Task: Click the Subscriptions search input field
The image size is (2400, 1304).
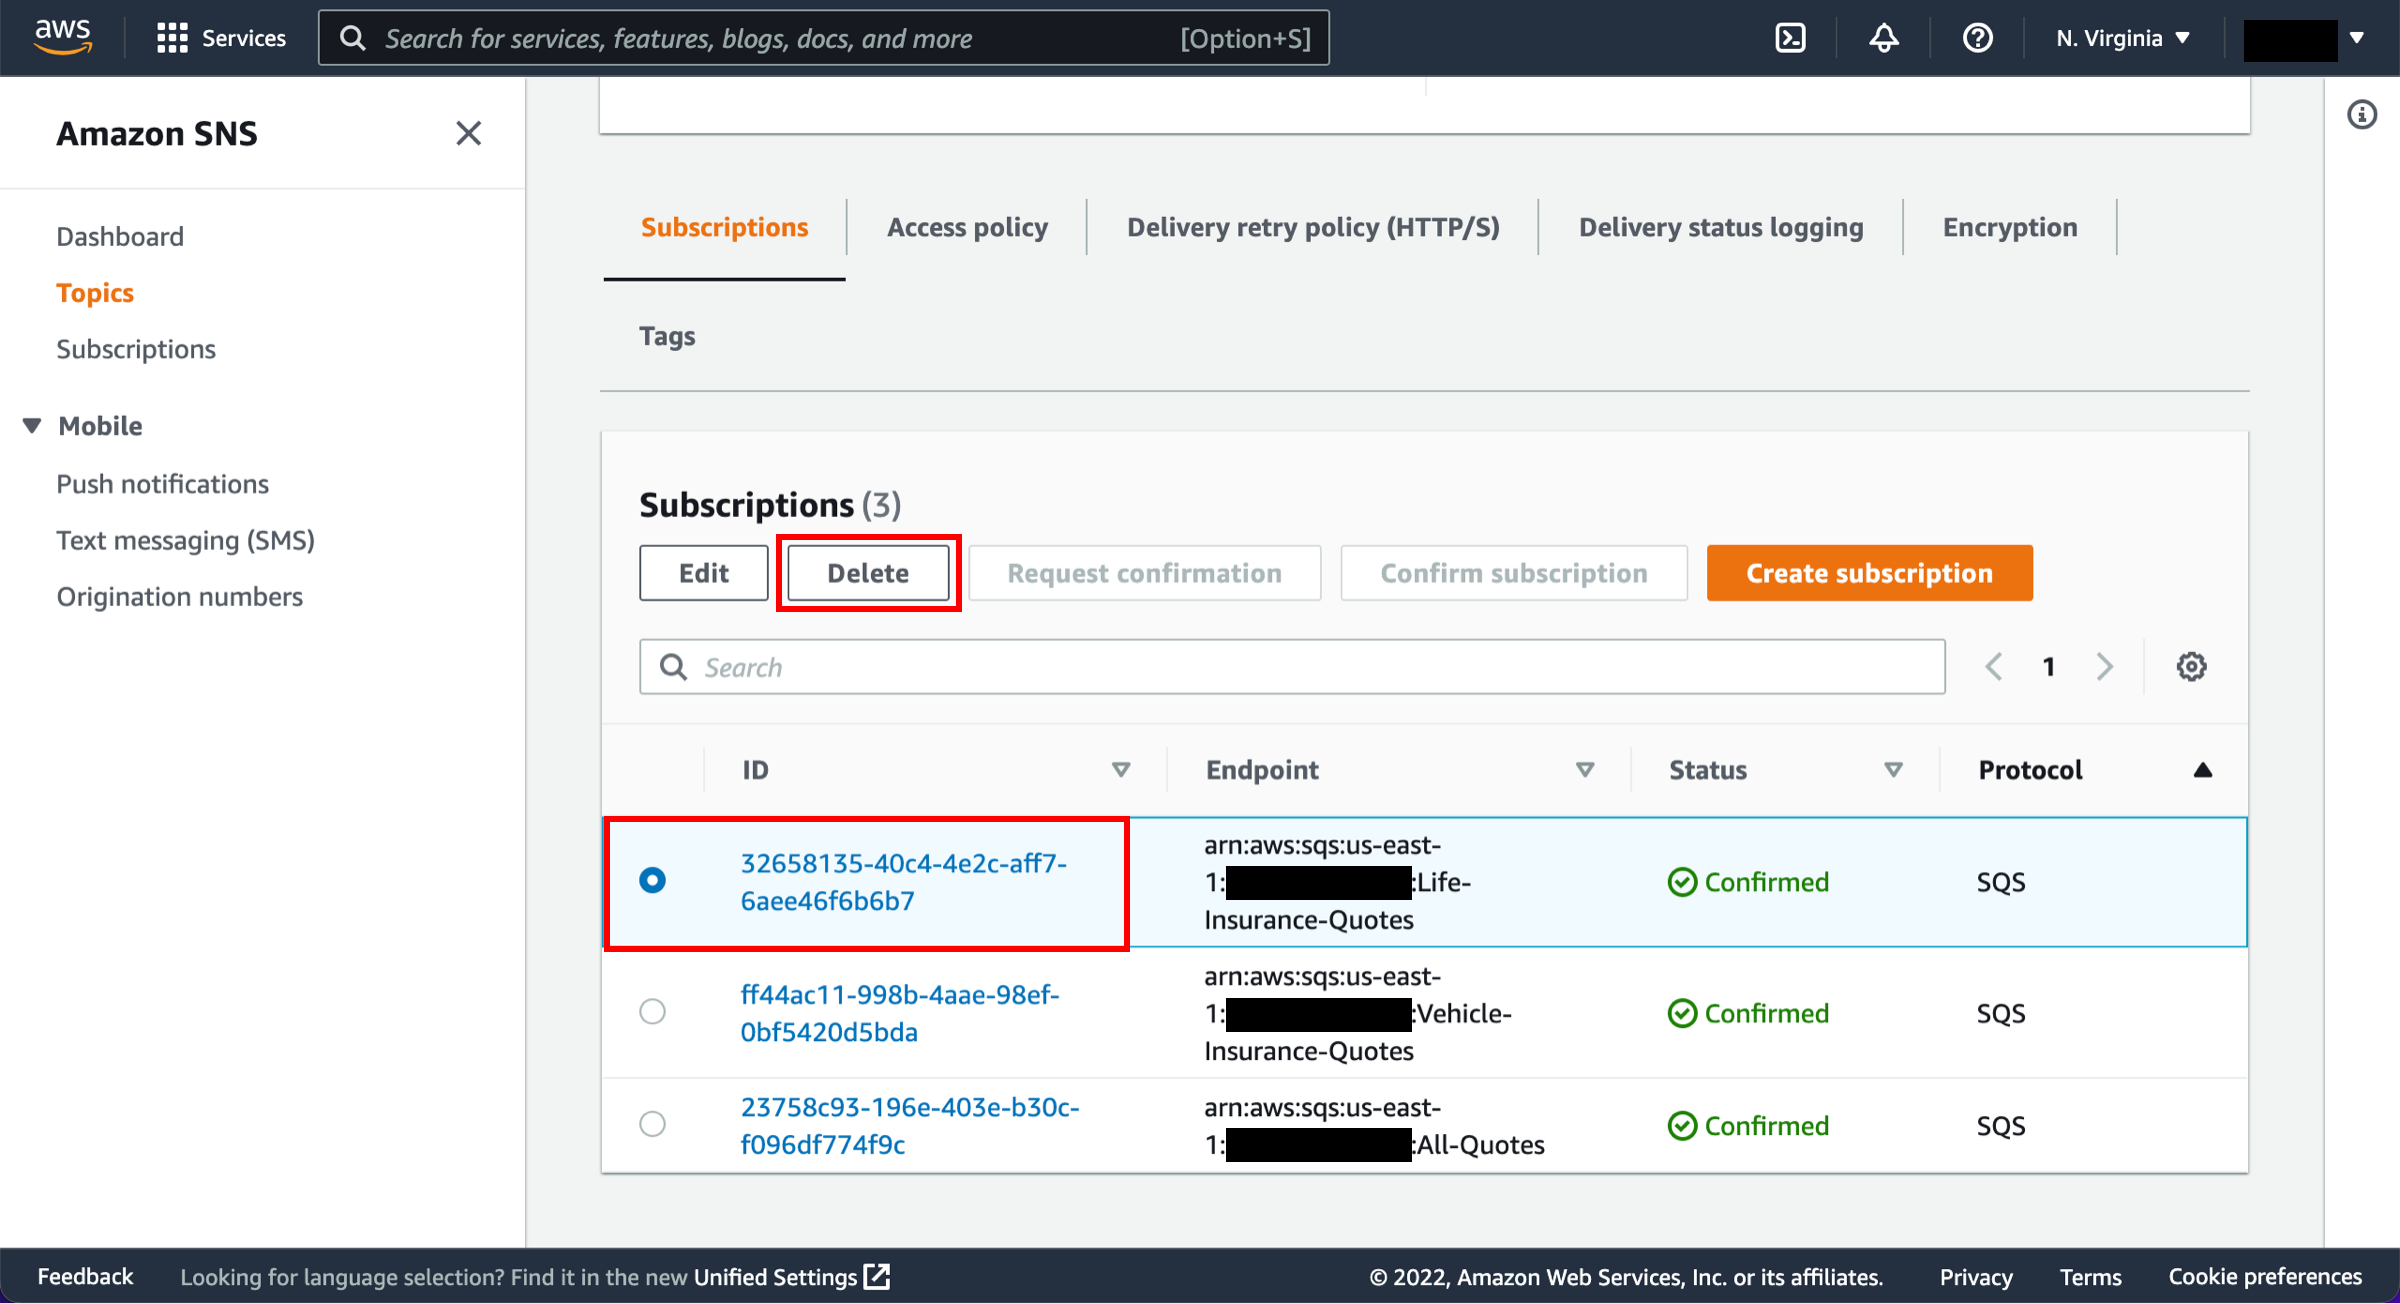Action: [1291, 665]
